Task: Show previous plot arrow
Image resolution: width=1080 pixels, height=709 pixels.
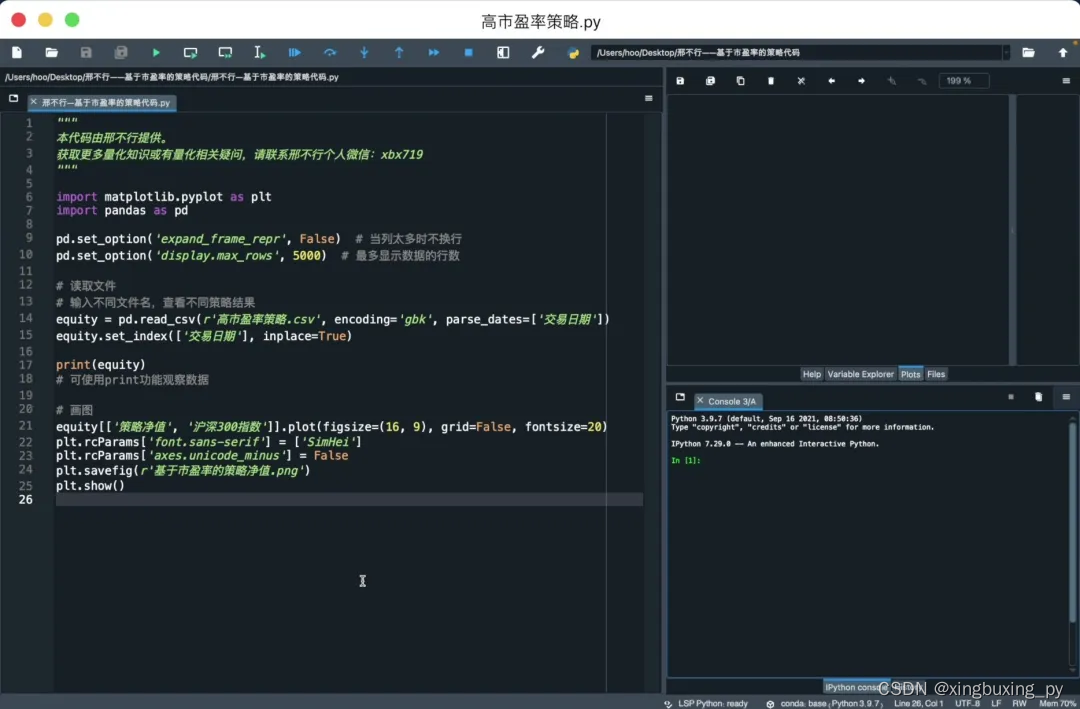Action: [831, 81]
